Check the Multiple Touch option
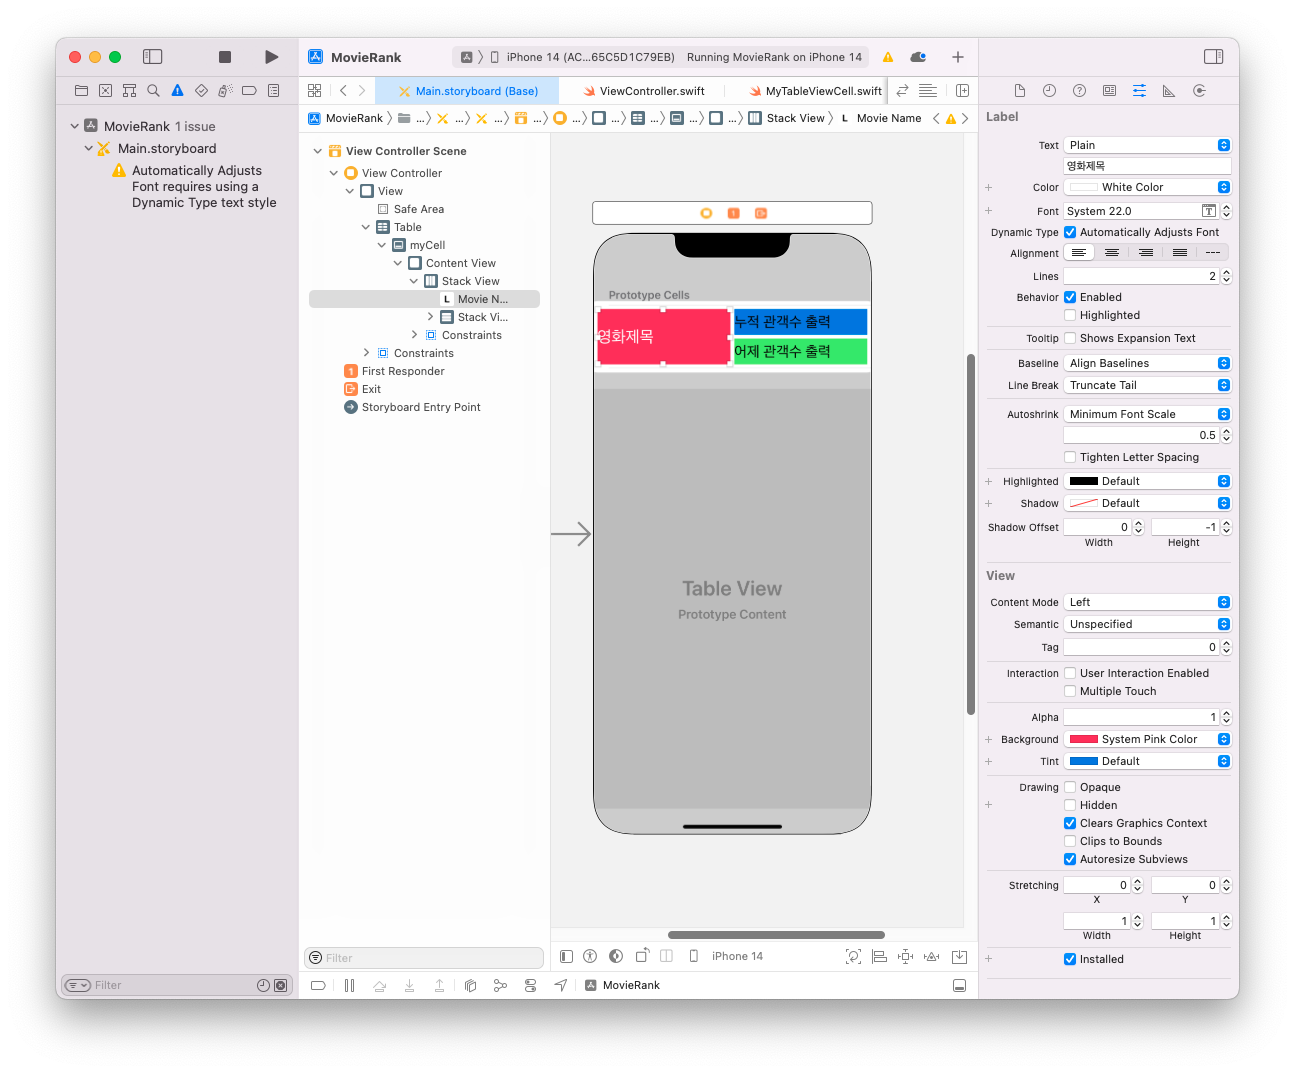1295x1073 pixels. click(1070, 691)
